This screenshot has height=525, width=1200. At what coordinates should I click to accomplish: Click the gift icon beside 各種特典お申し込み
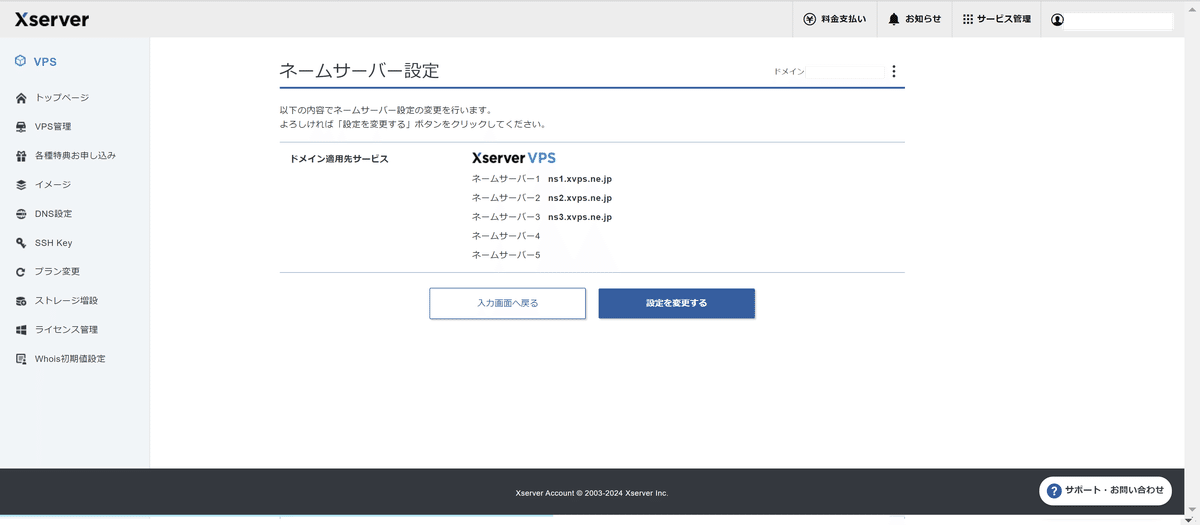(21, 156)
